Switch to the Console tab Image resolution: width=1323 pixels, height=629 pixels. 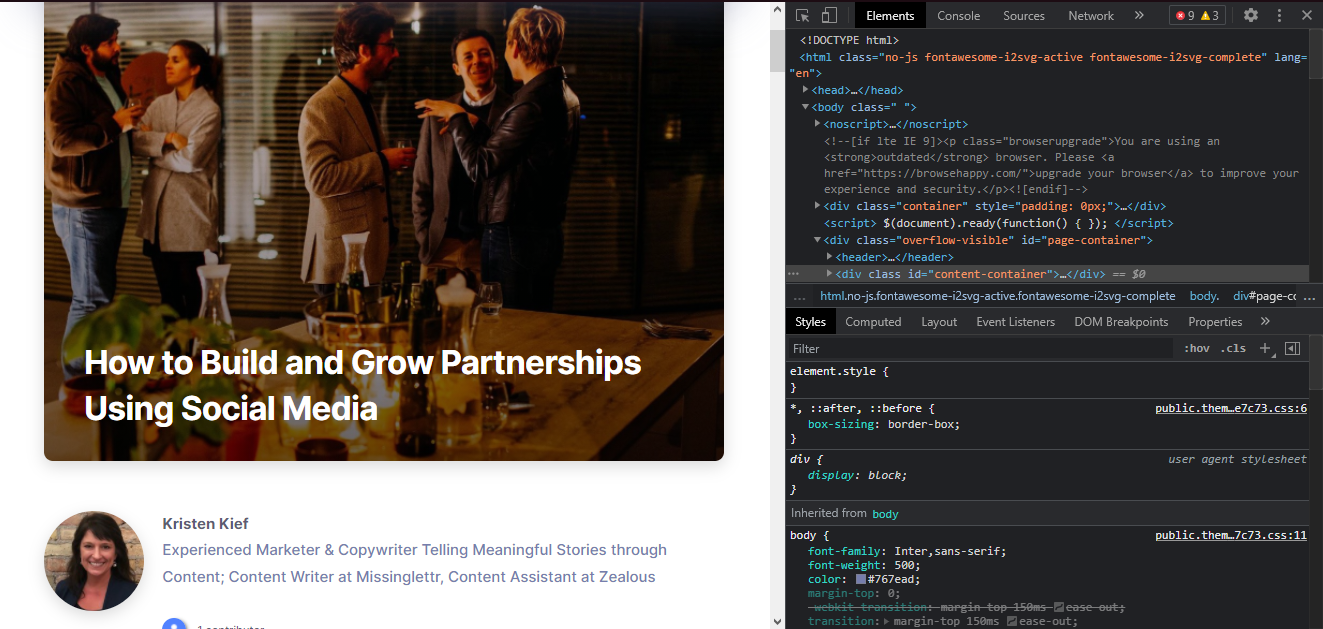(958, 15)
